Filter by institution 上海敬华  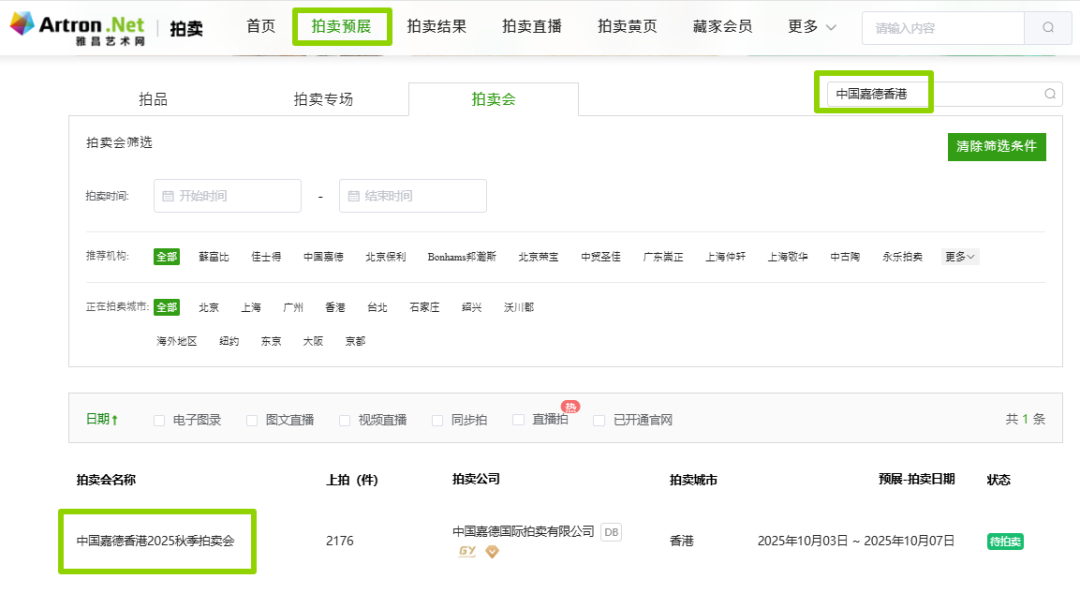point(788,257)
